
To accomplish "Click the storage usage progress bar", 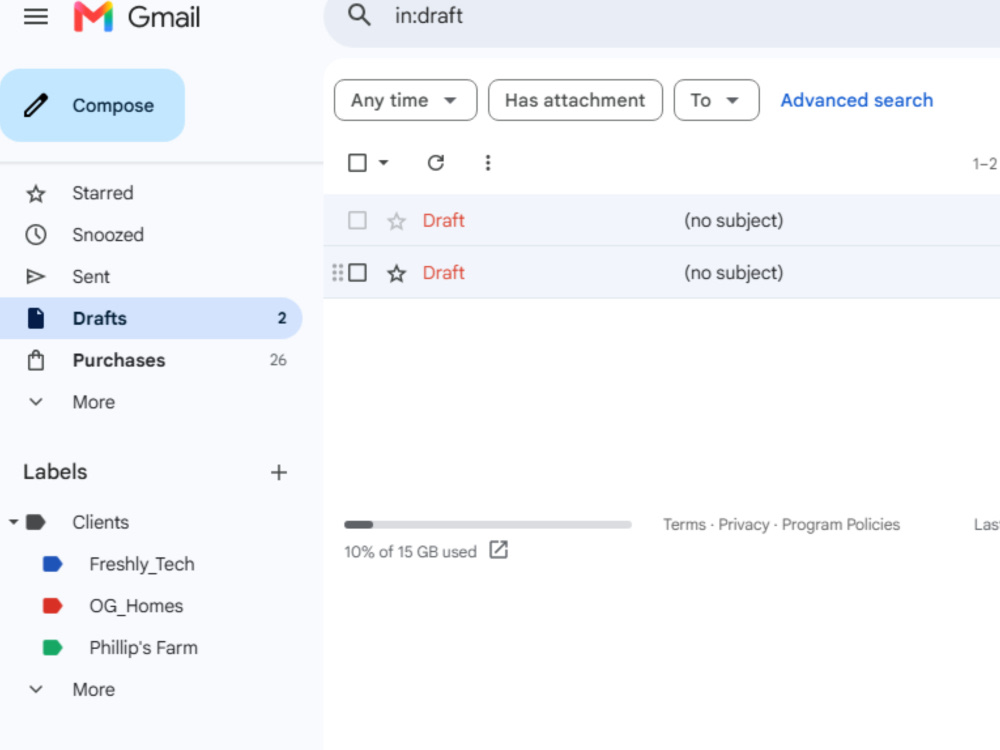I will pos(488,525).
